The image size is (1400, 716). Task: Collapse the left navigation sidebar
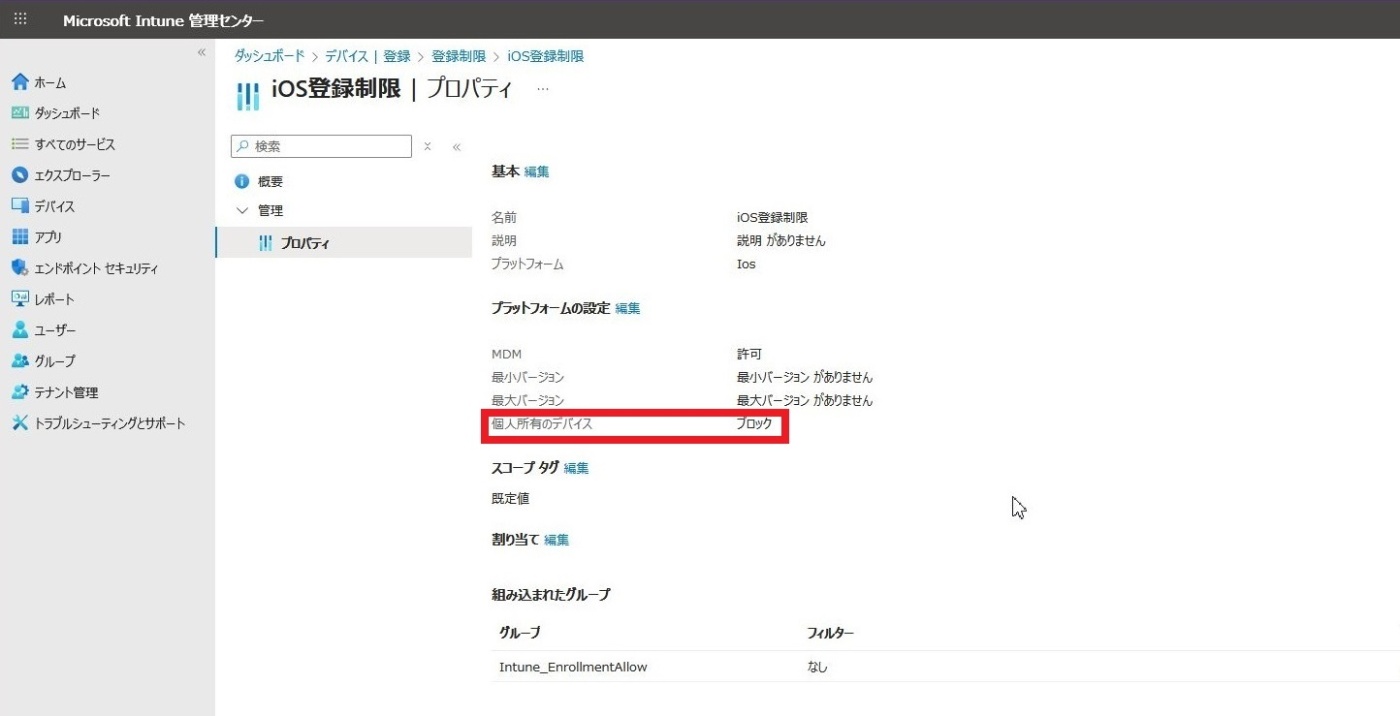coord(201,52)
